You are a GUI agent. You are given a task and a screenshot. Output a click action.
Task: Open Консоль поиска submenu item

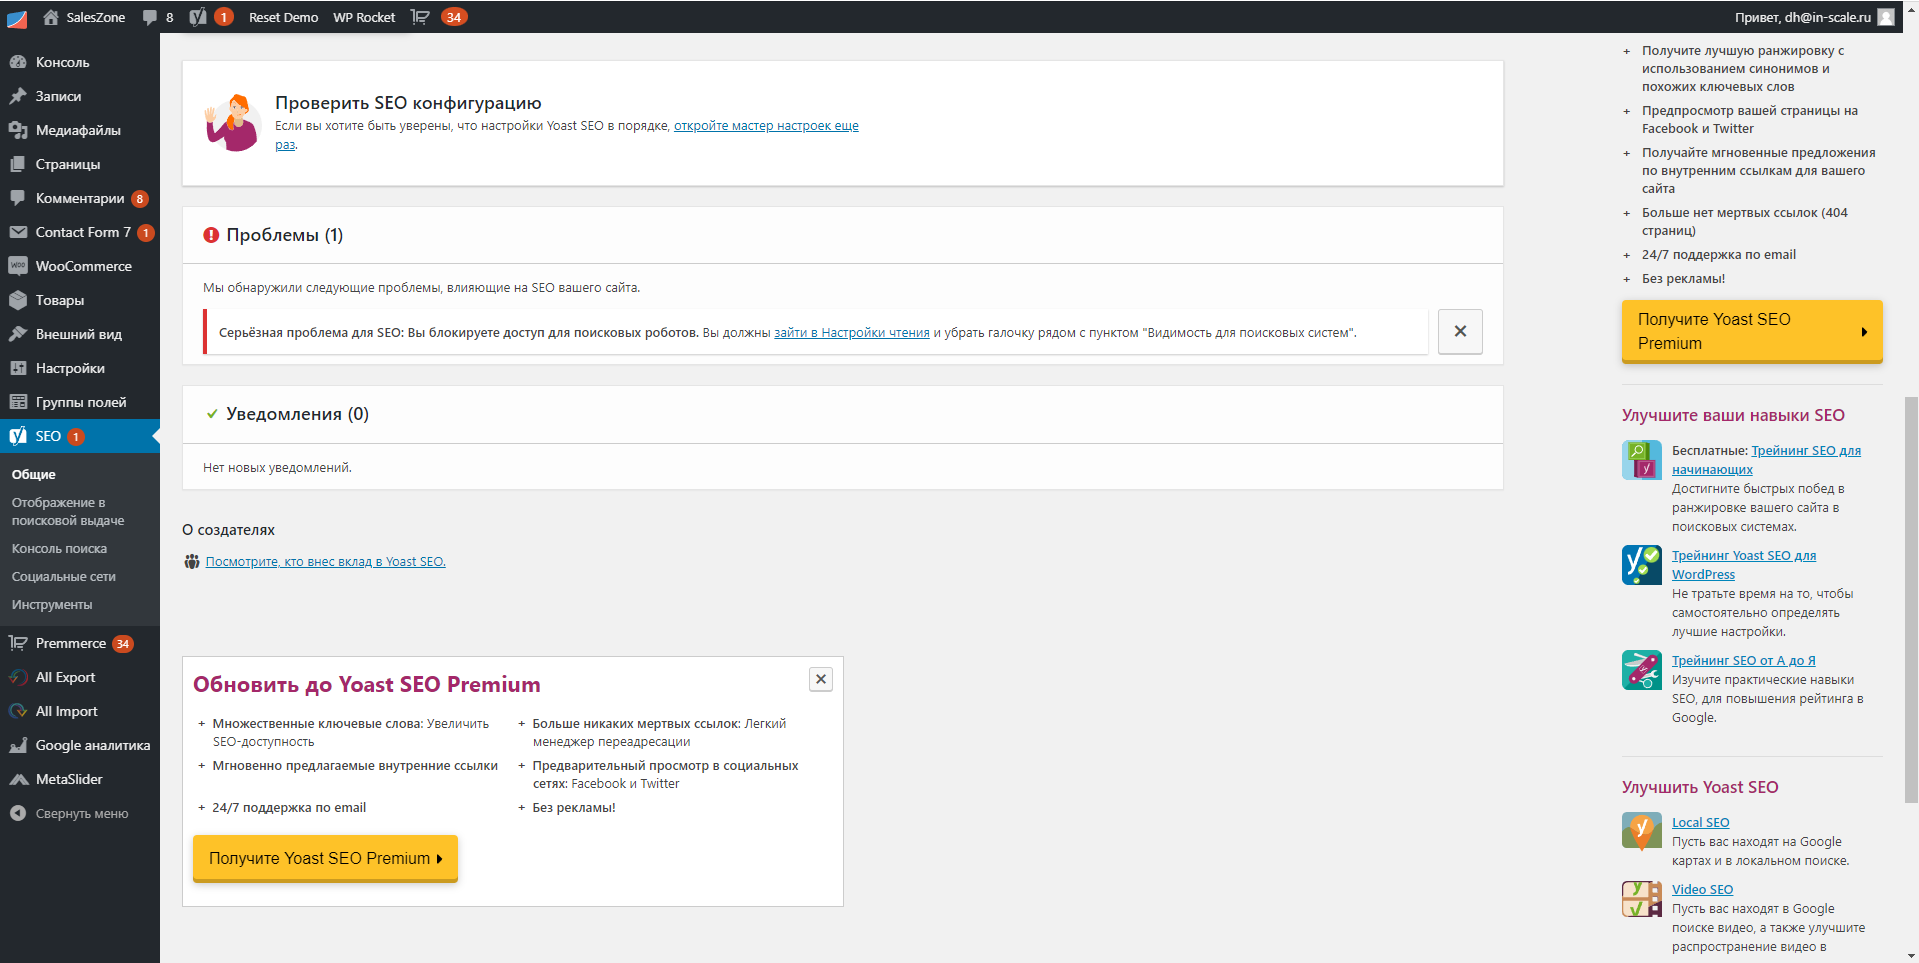pyautogui.click(x=59, y=548)
